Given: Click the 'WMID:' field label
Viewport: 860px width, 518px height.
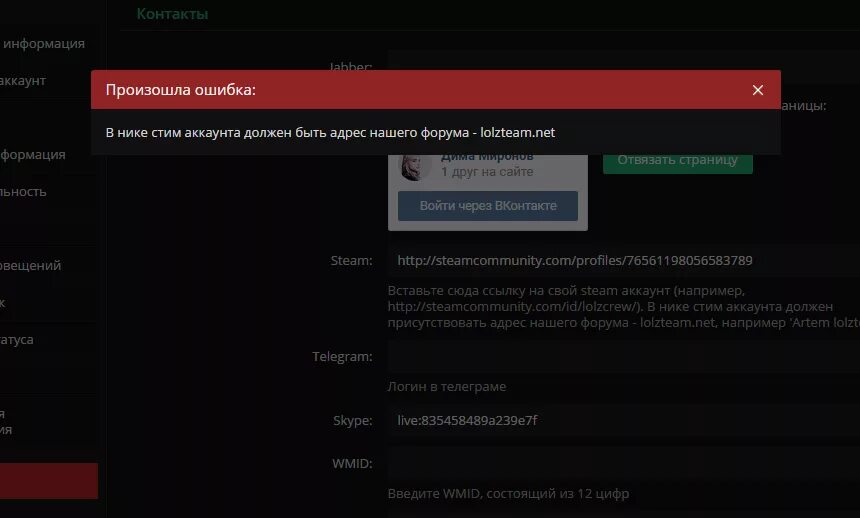Looking at the screenshot, I should coord(352,464).
